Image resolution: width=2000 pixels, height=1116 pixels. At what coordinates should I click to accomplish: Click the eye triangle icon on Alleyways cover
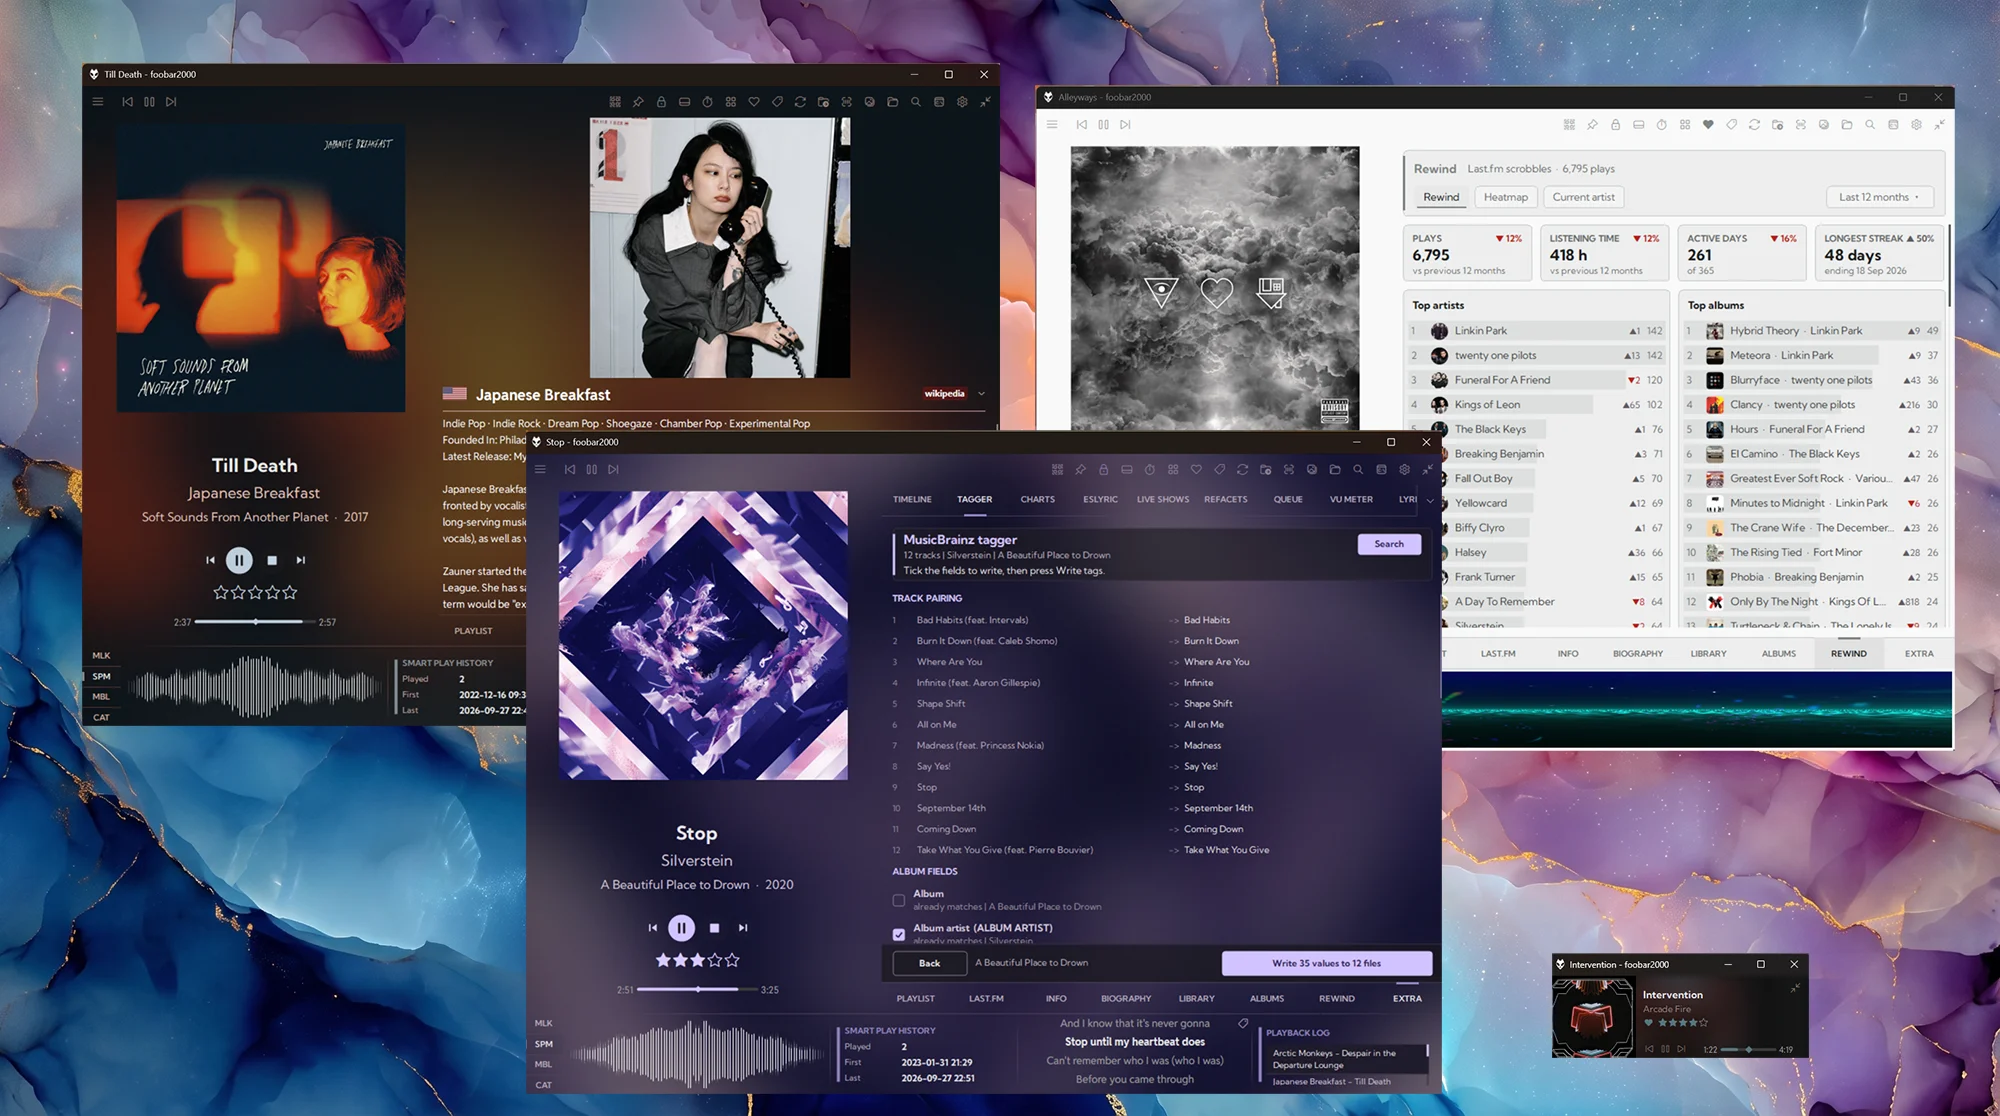pyautogui.click(x=1161, y=292)
